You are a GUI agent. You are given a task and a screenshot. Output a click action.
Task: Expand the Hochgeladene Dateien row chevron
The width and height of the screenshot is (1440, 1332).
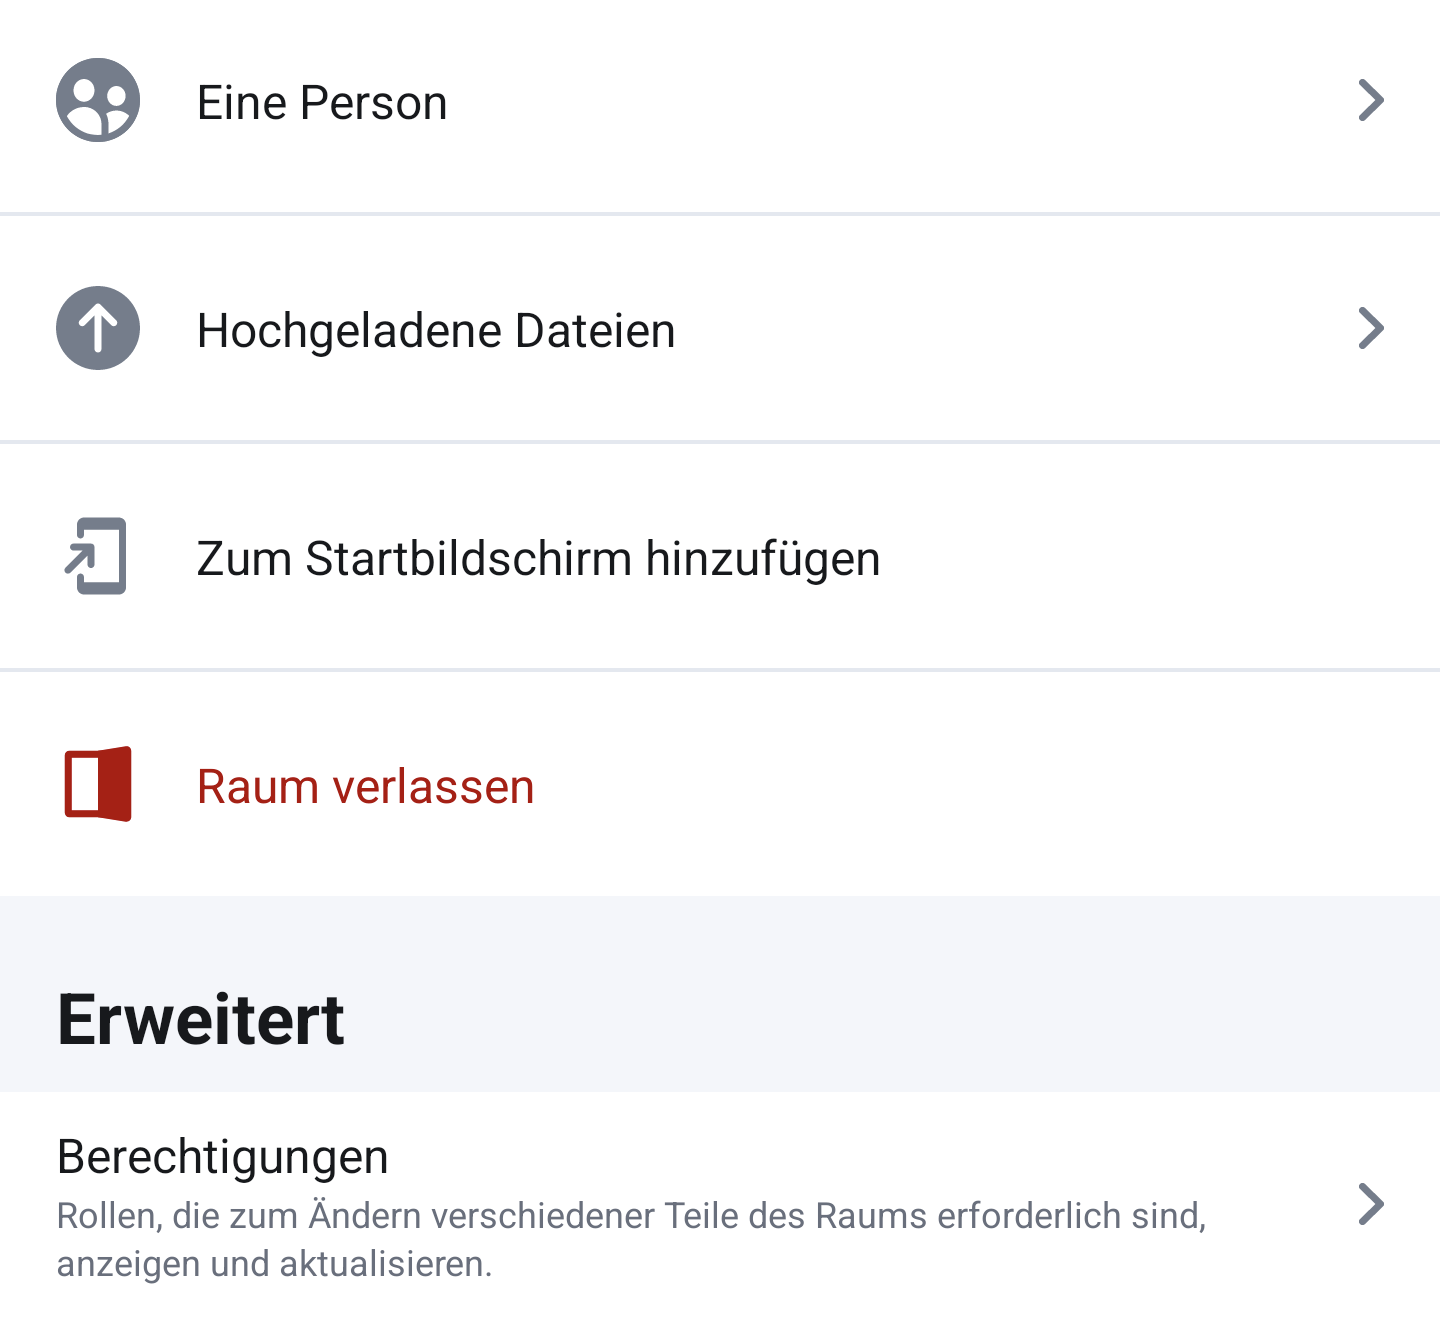click(x=1371, y=328)
